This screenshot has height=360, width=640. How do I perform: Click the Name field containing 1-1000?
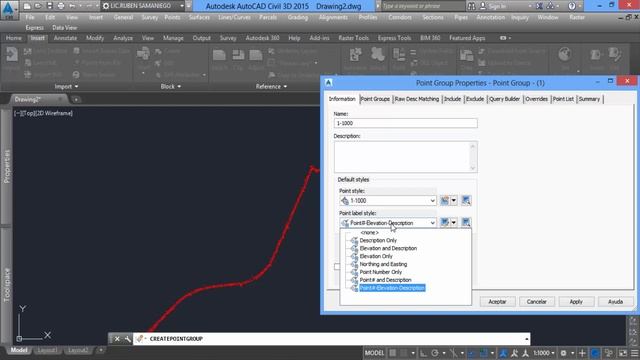pyautogui.click(x=405, y=123)
